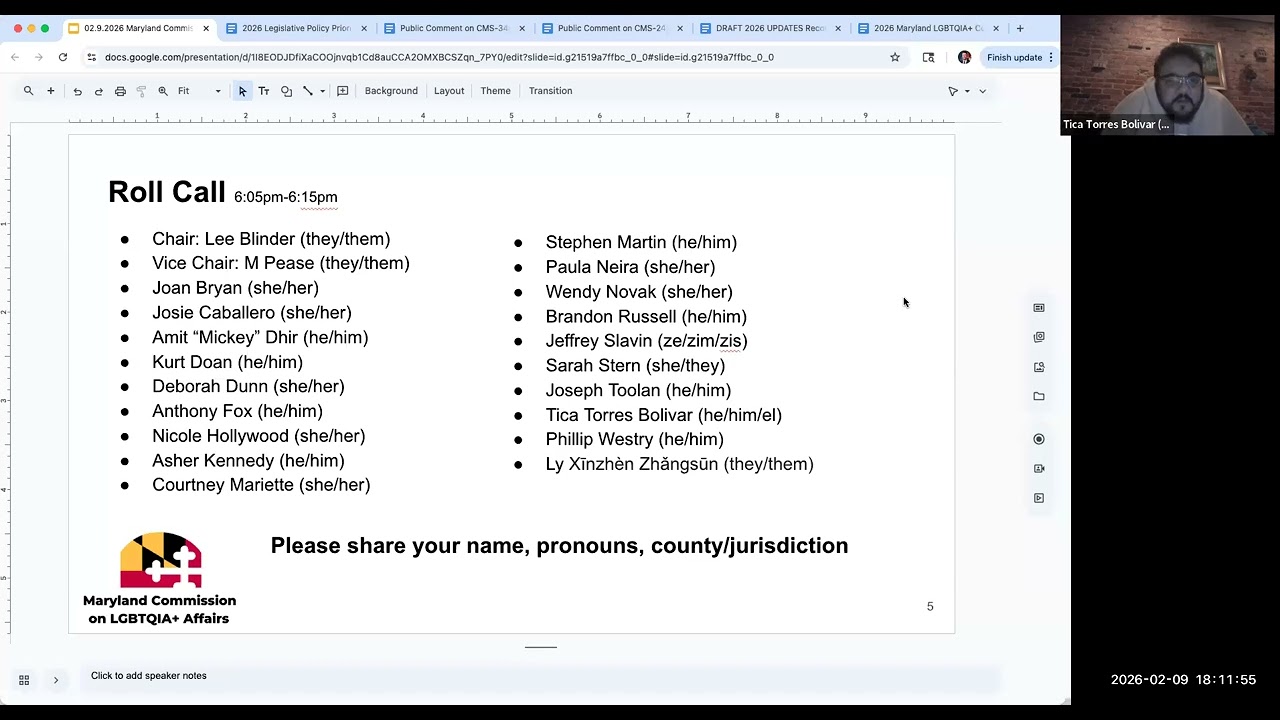Open speaker spotlight camera icon
This screenshot has height=720, width=1280.
pos(1039,468)
